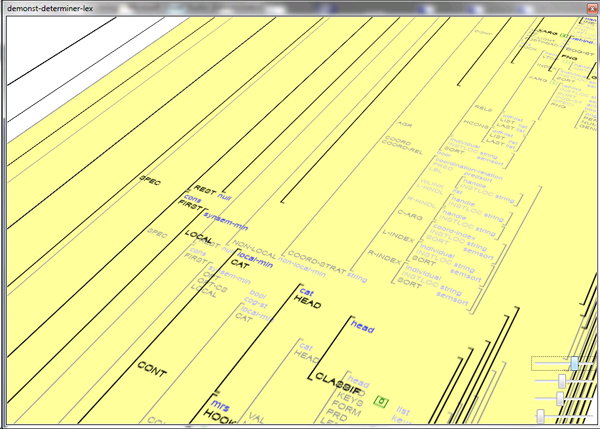Click the second slider from the top
The width and height of the screenshot is (600, 429).
point(562,381)
